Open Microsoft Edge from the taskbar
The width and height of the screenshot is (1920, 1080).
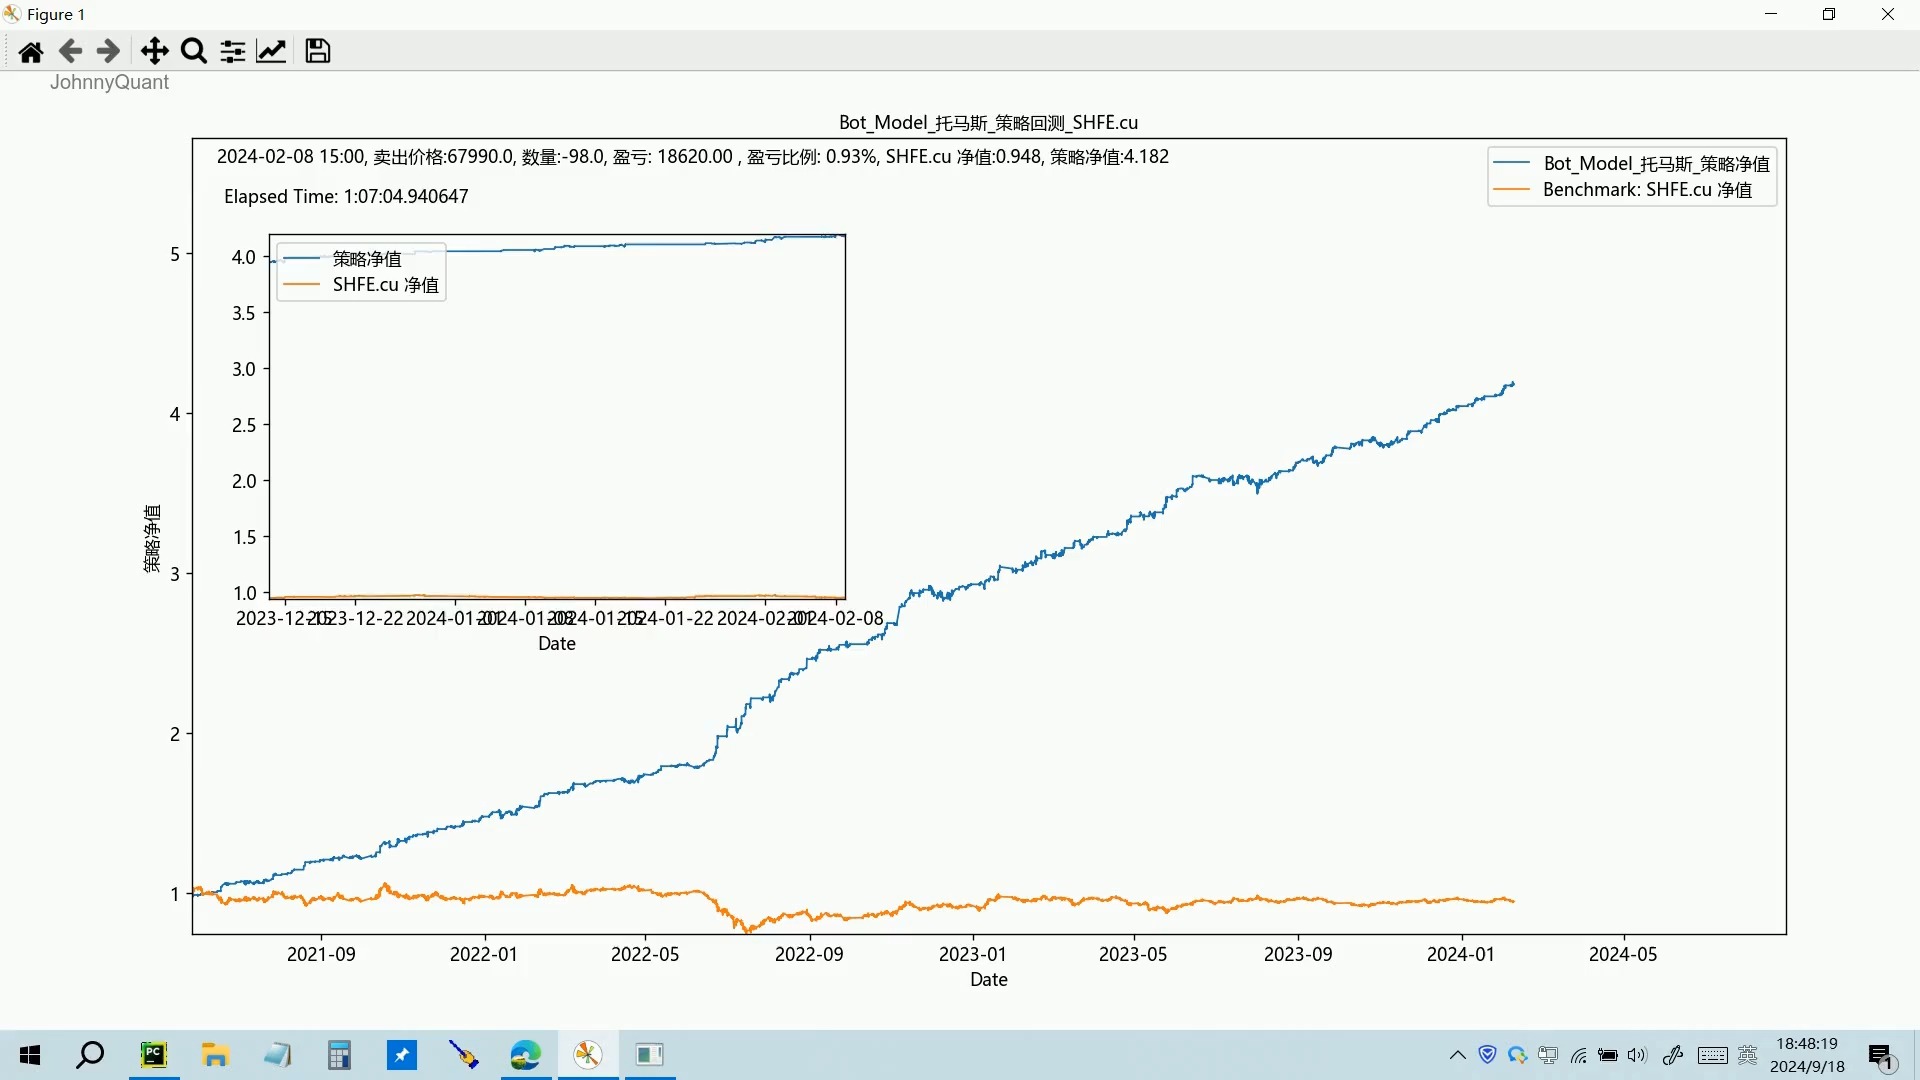click(x=526, y=1055)
